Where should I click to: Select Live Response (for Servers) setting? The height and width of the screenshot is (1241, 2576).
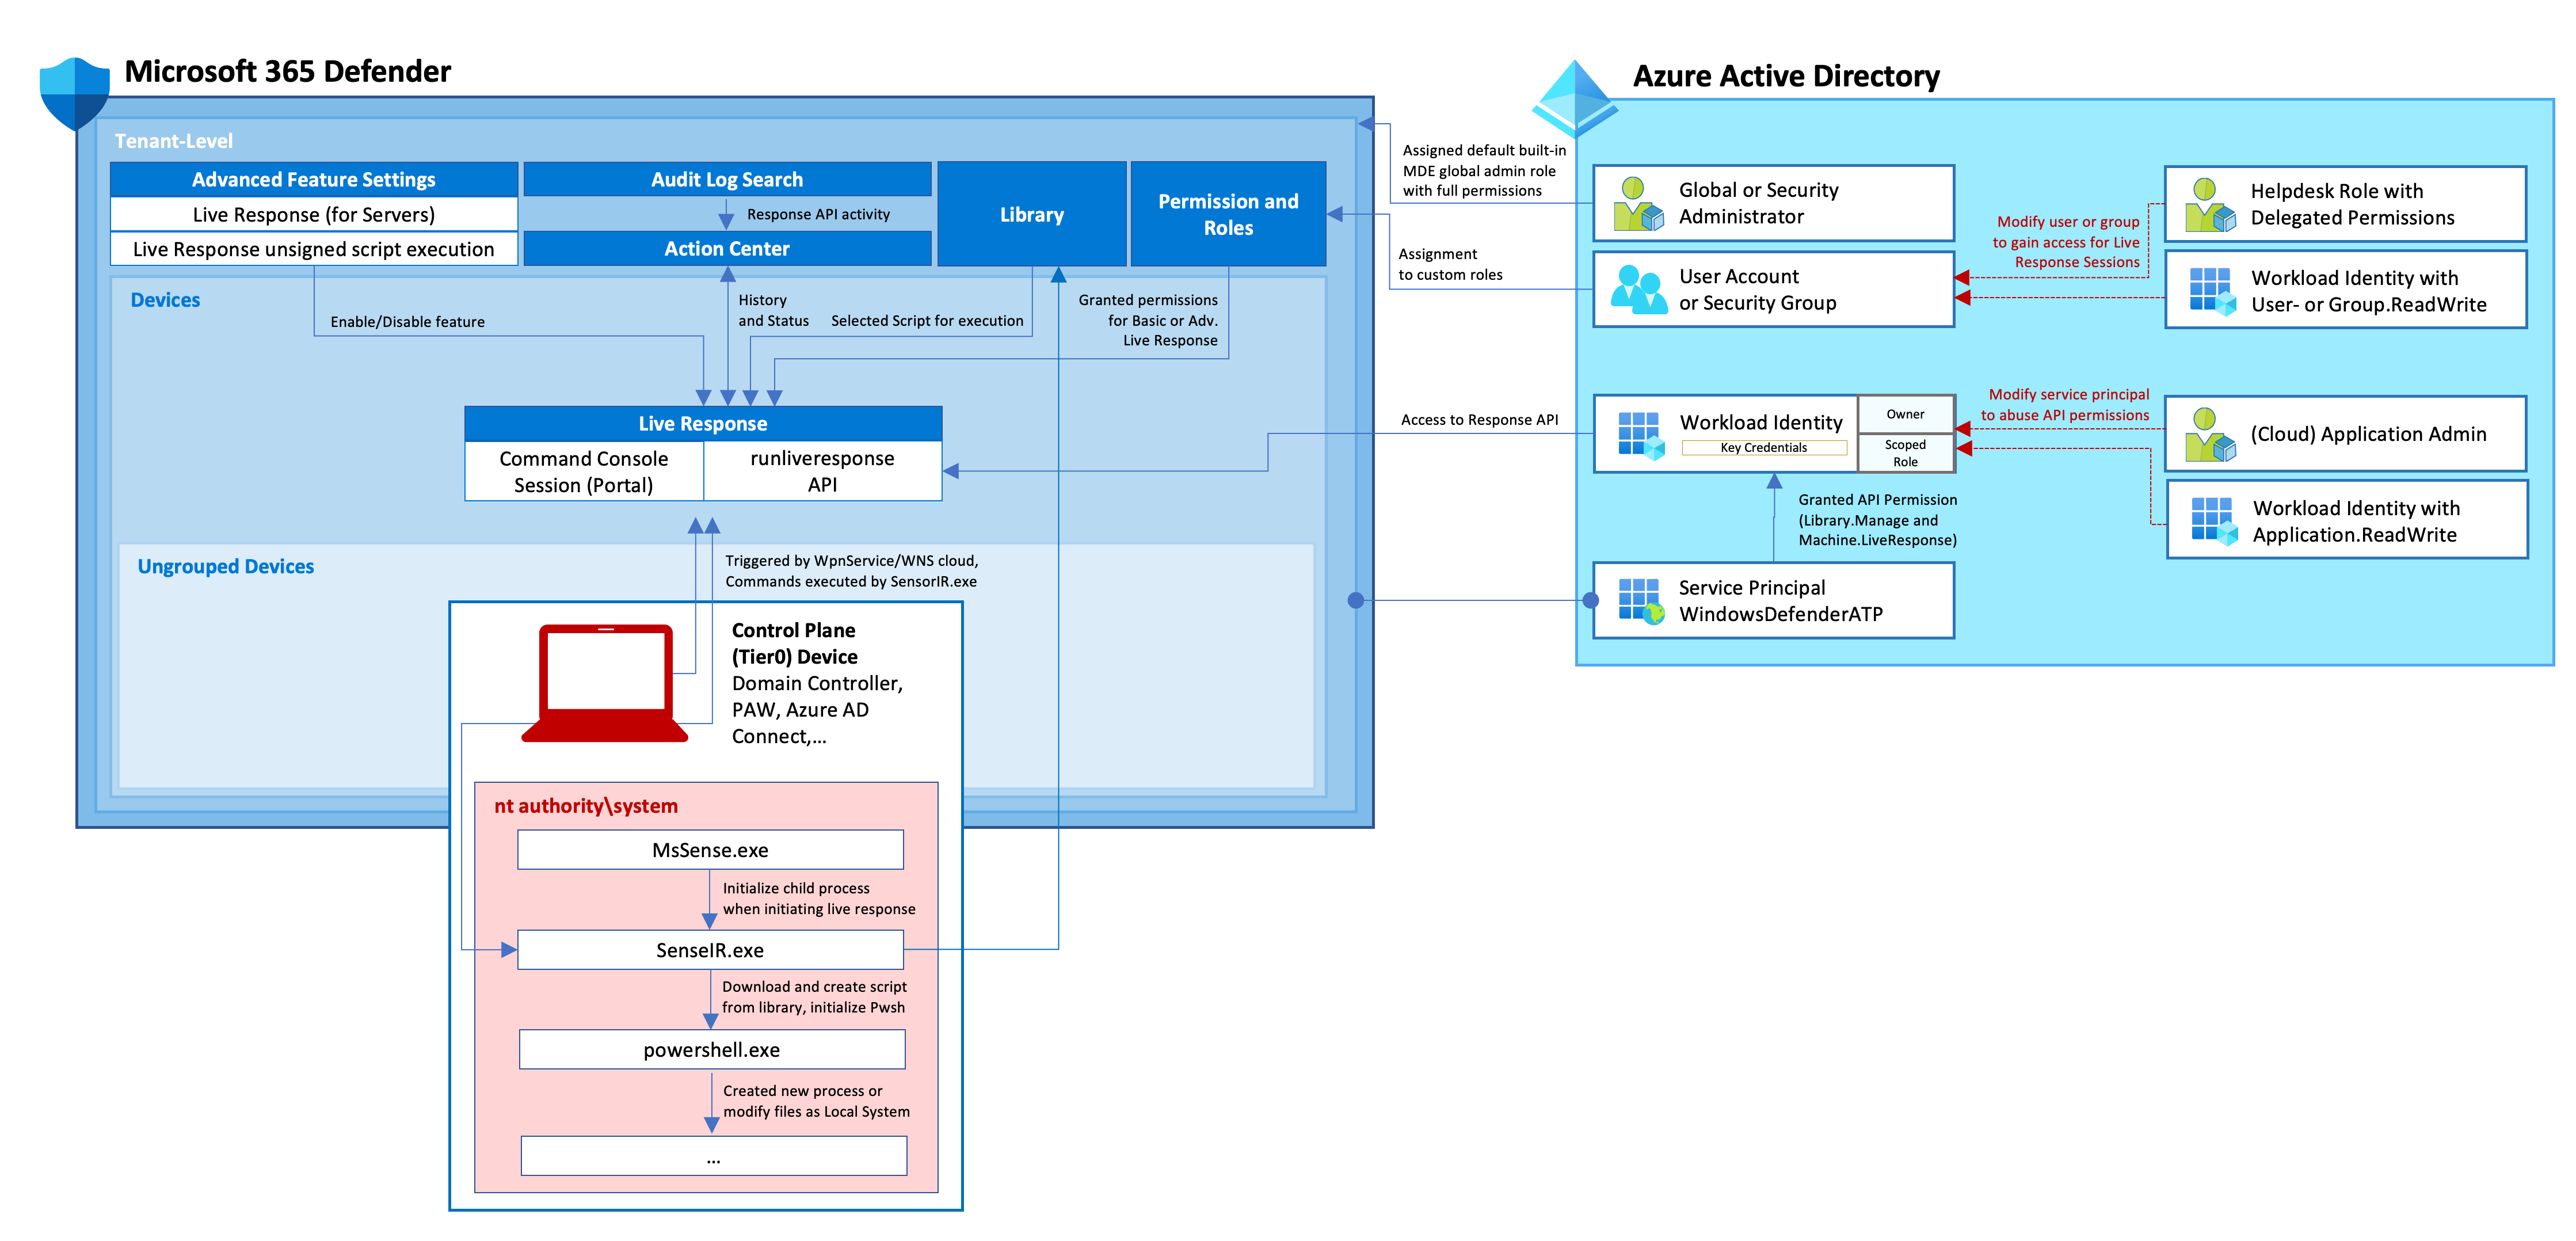(314, 215)
